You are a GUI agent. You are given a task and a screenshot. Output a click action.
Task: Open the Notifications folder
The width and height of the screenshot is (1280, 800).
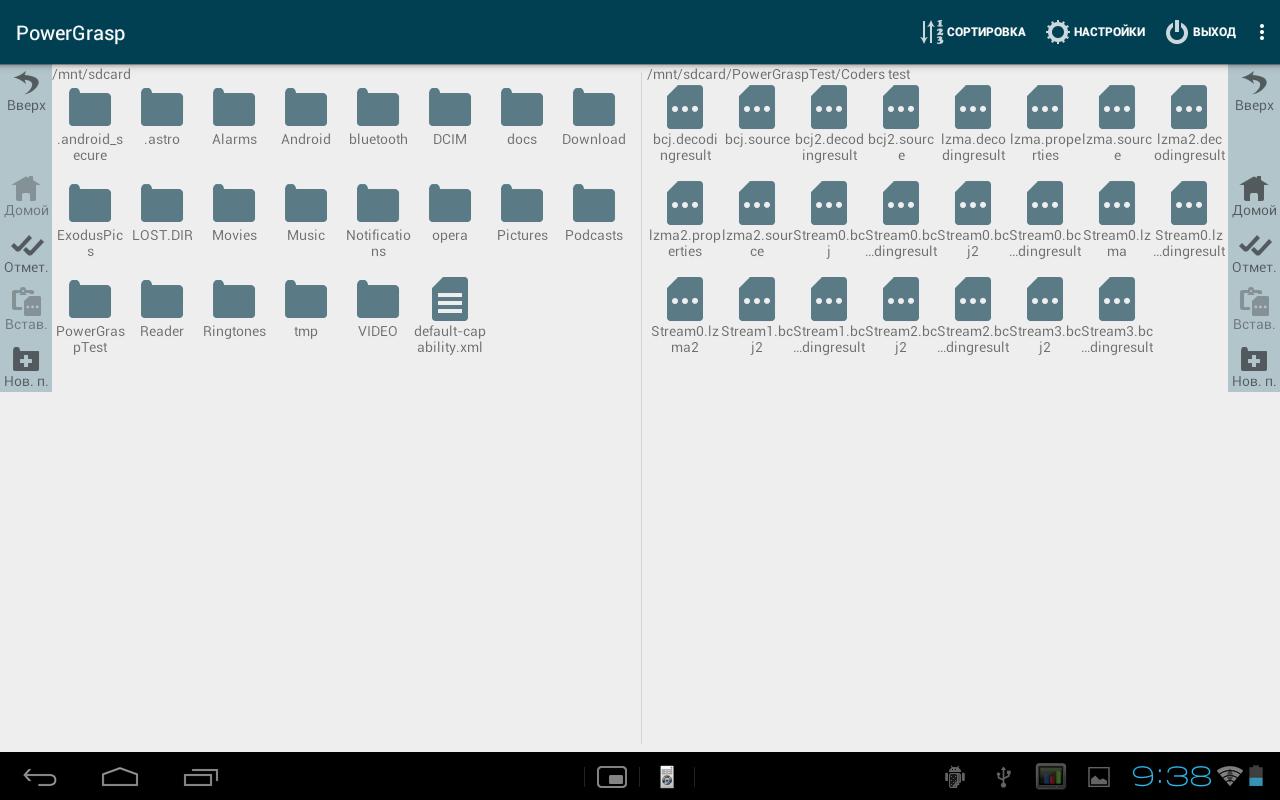[378, 220]
